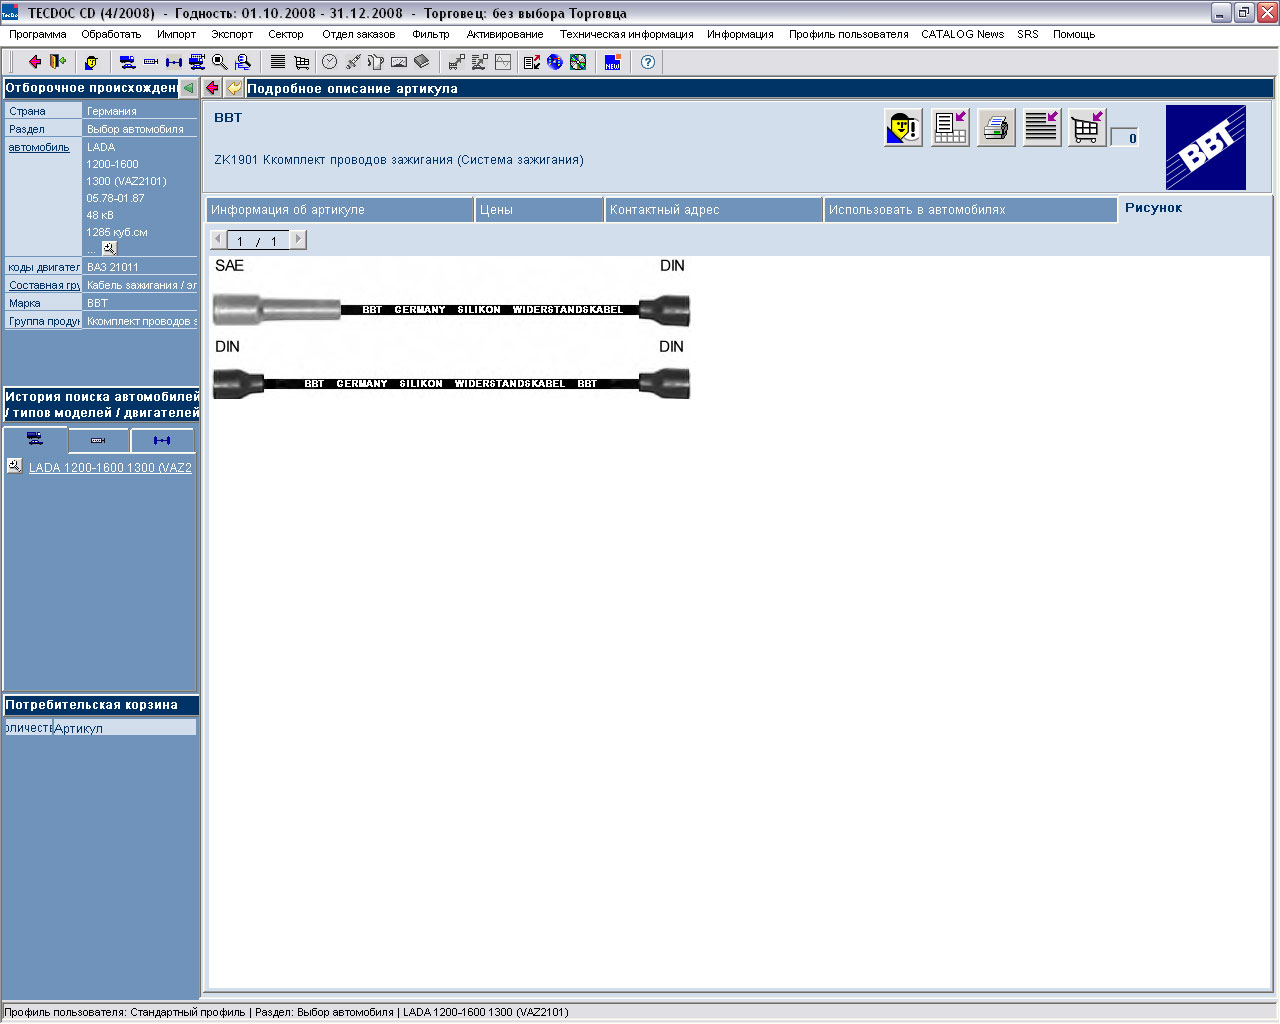Click magnifier icon below vehicle details

click(110, 248)
